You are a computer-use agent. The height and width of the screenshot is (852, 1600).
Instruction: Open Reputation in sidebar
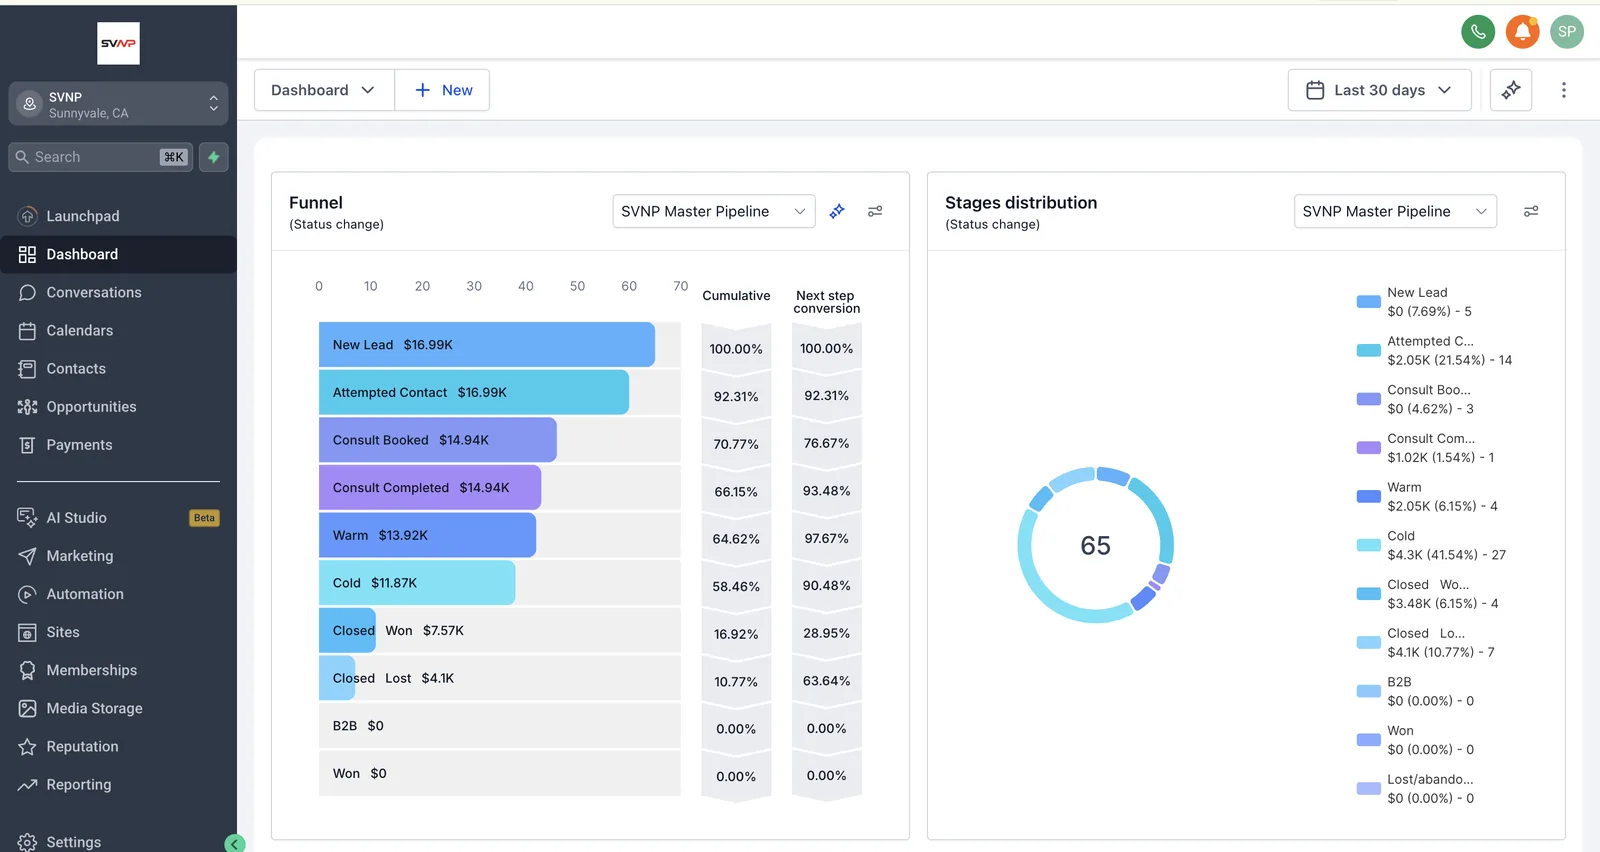[x=118, y=746]
